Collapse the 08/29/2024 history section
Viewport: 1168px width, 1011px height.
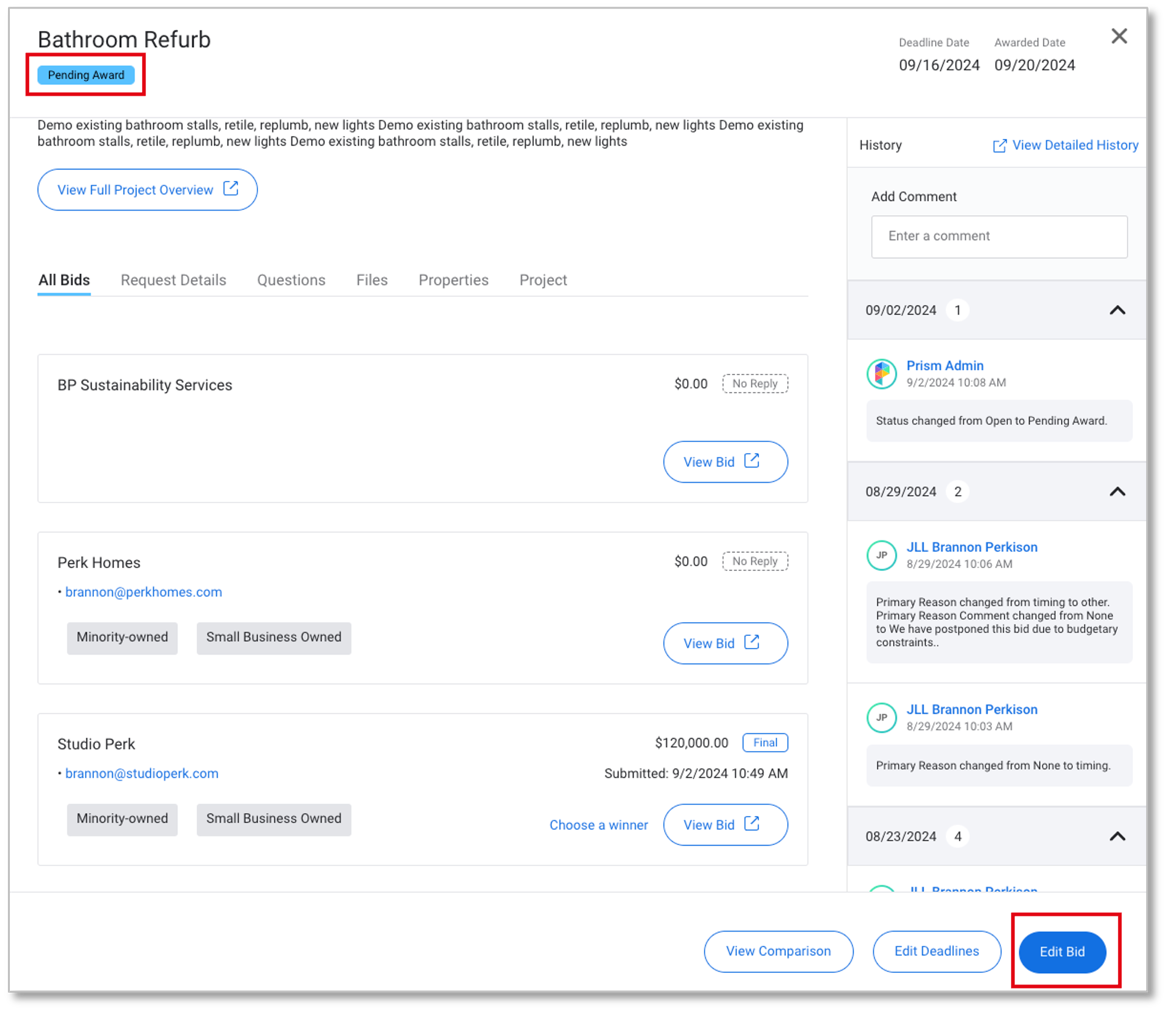pyautogui.click(x=1117, y=492)
